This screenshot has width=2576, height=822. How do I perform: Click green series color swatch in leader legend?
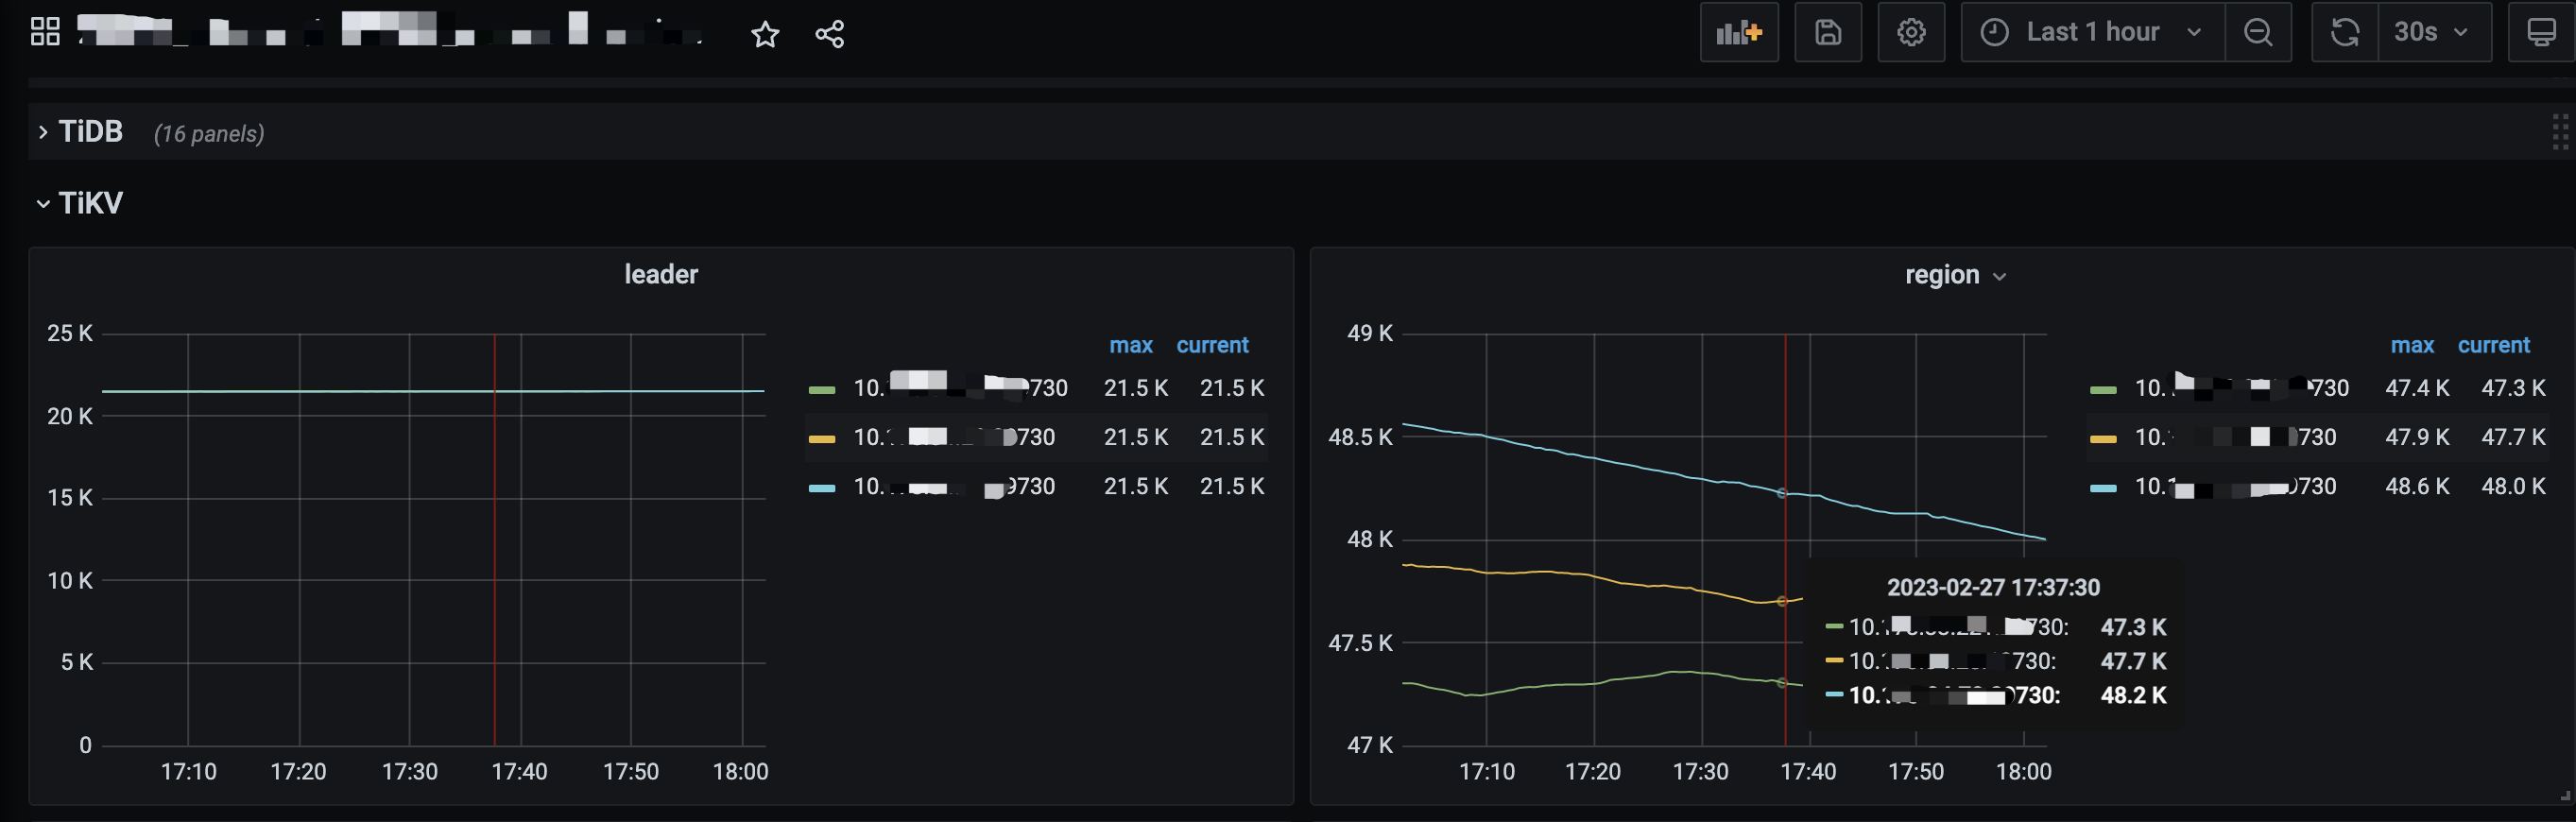[x=822, y=390]
